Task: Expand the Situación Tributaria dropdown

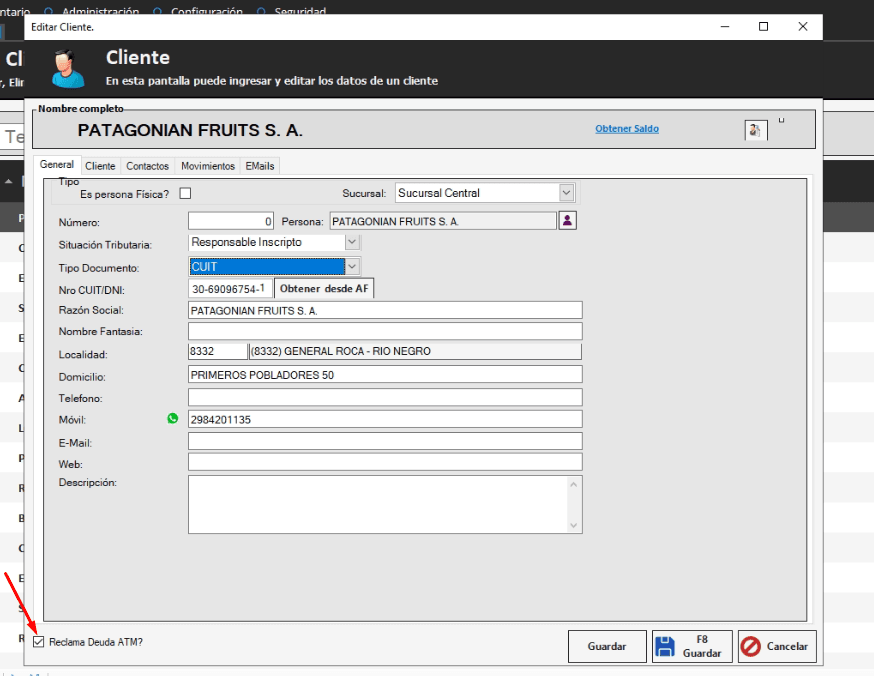Action: pyautogui.click(x=351, y=242)
